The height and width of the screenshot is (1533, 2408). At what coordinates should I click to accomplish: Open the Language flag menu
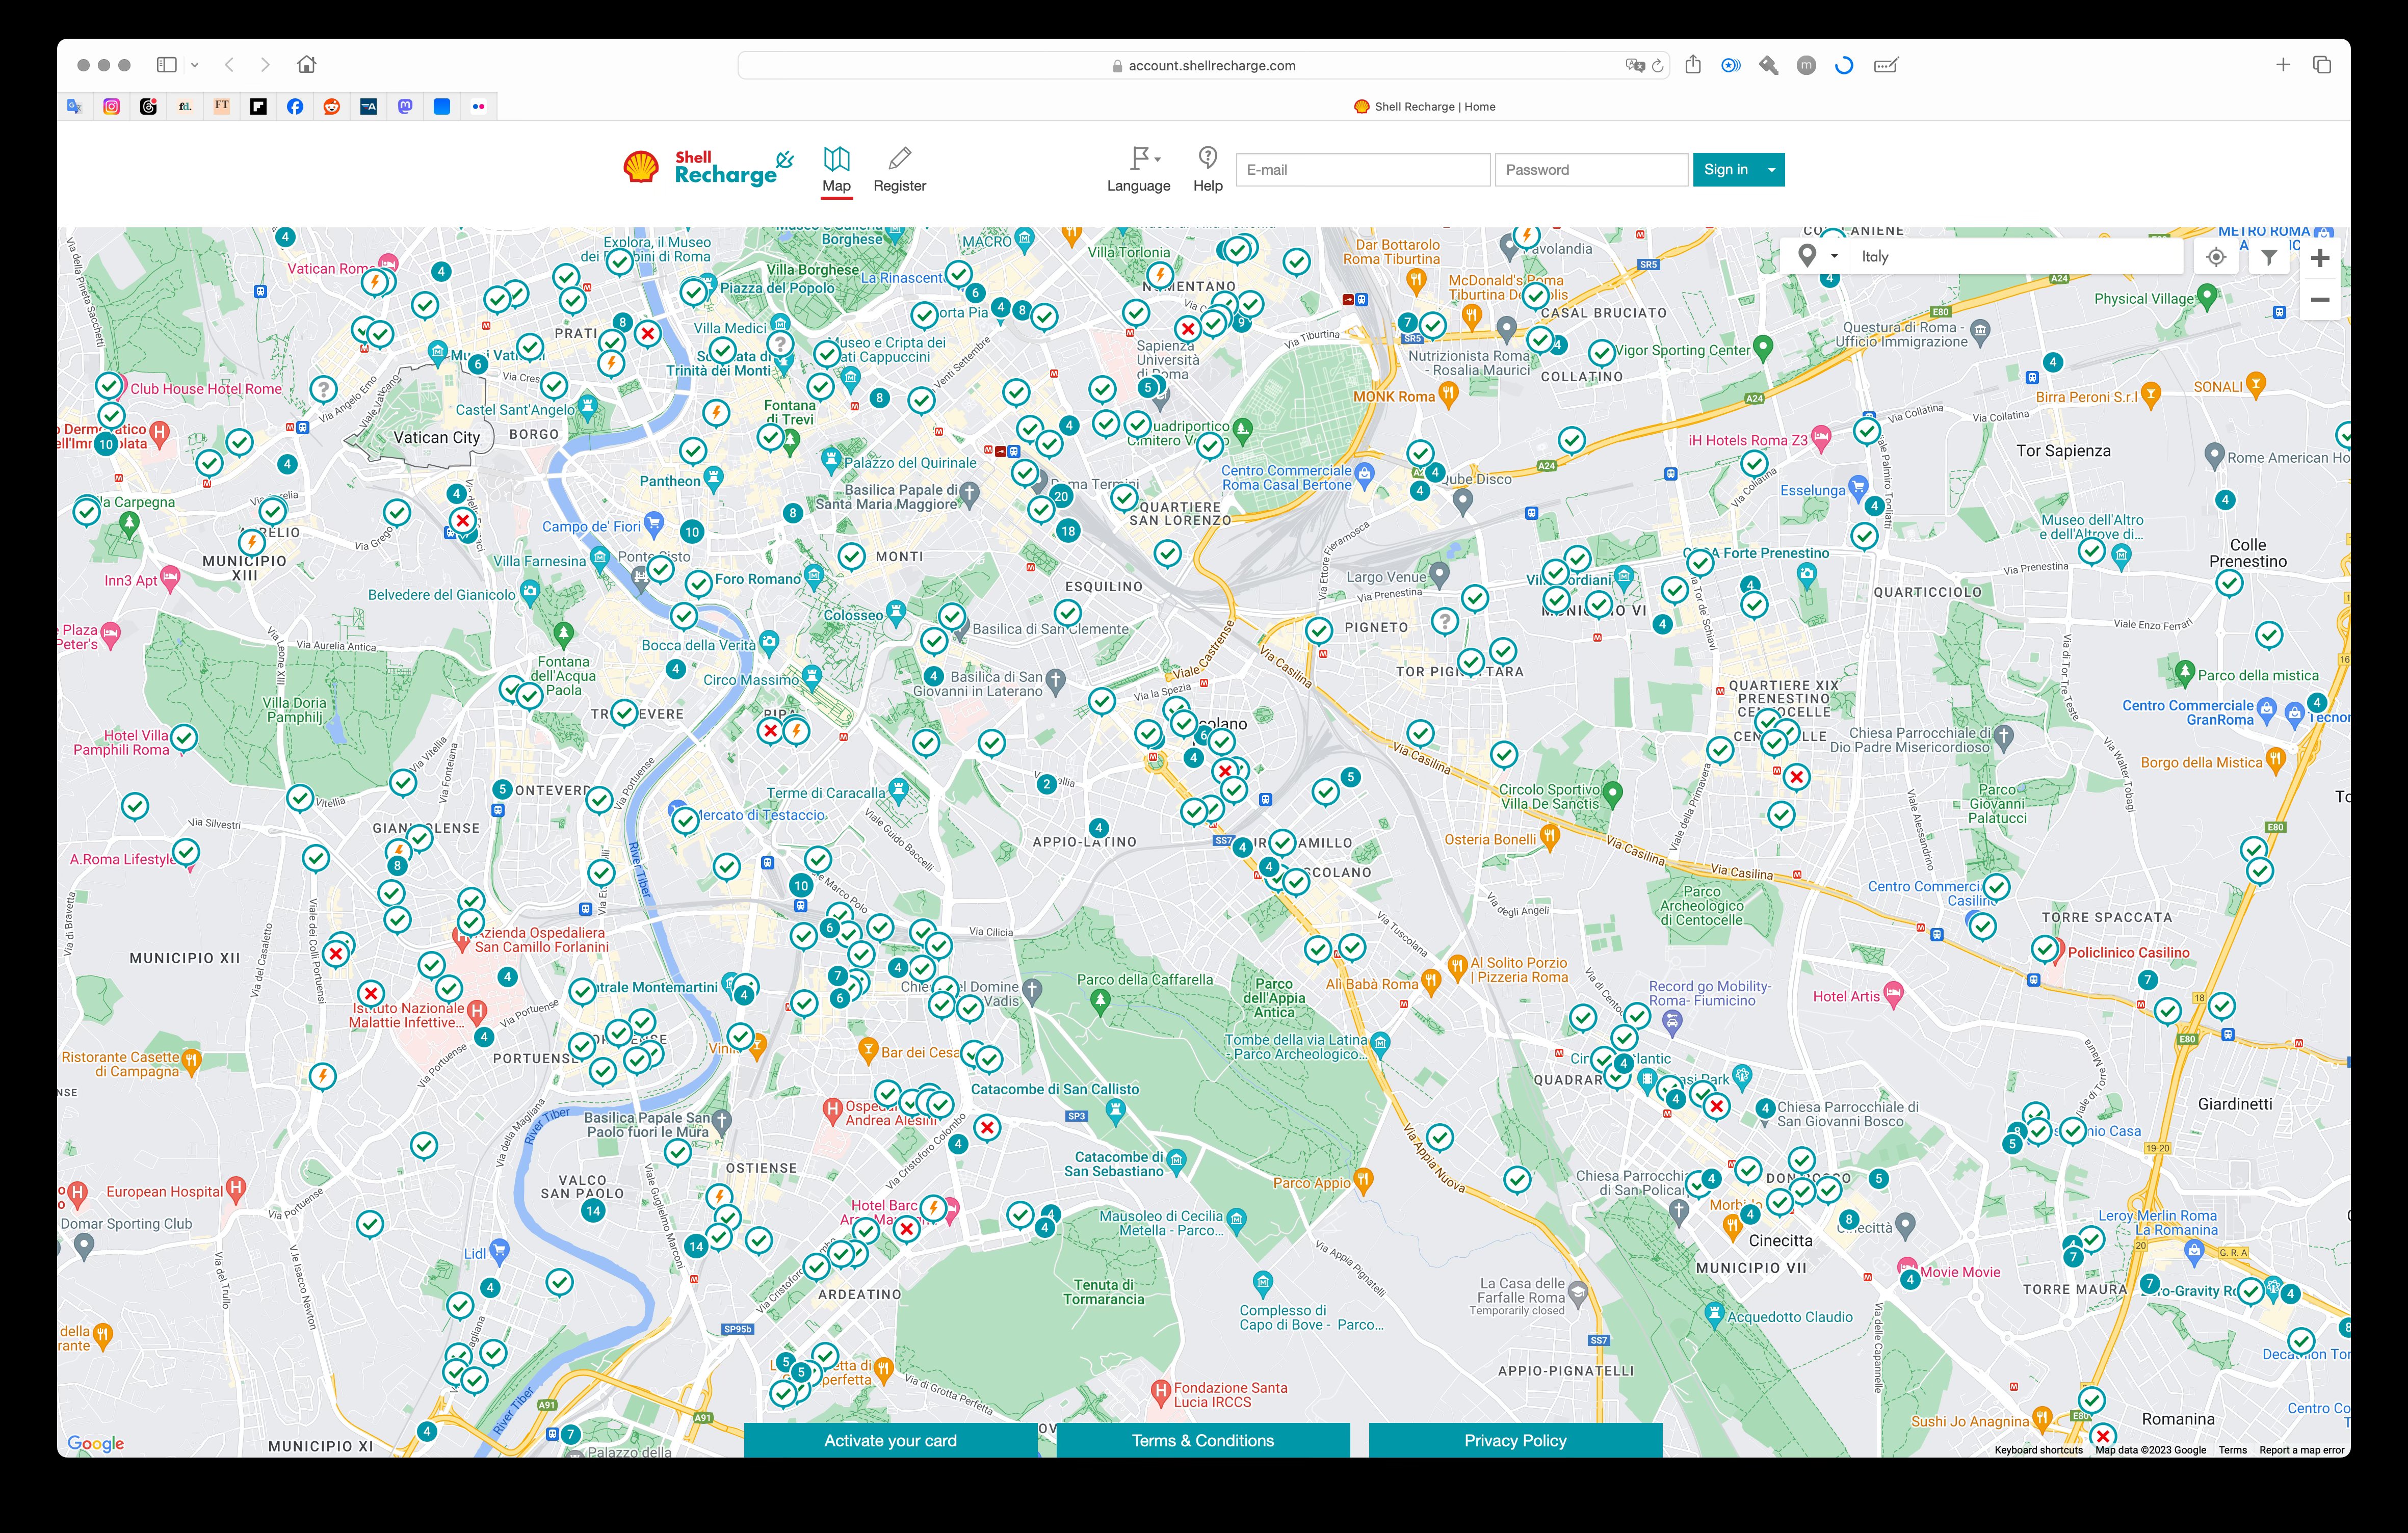1138,170
